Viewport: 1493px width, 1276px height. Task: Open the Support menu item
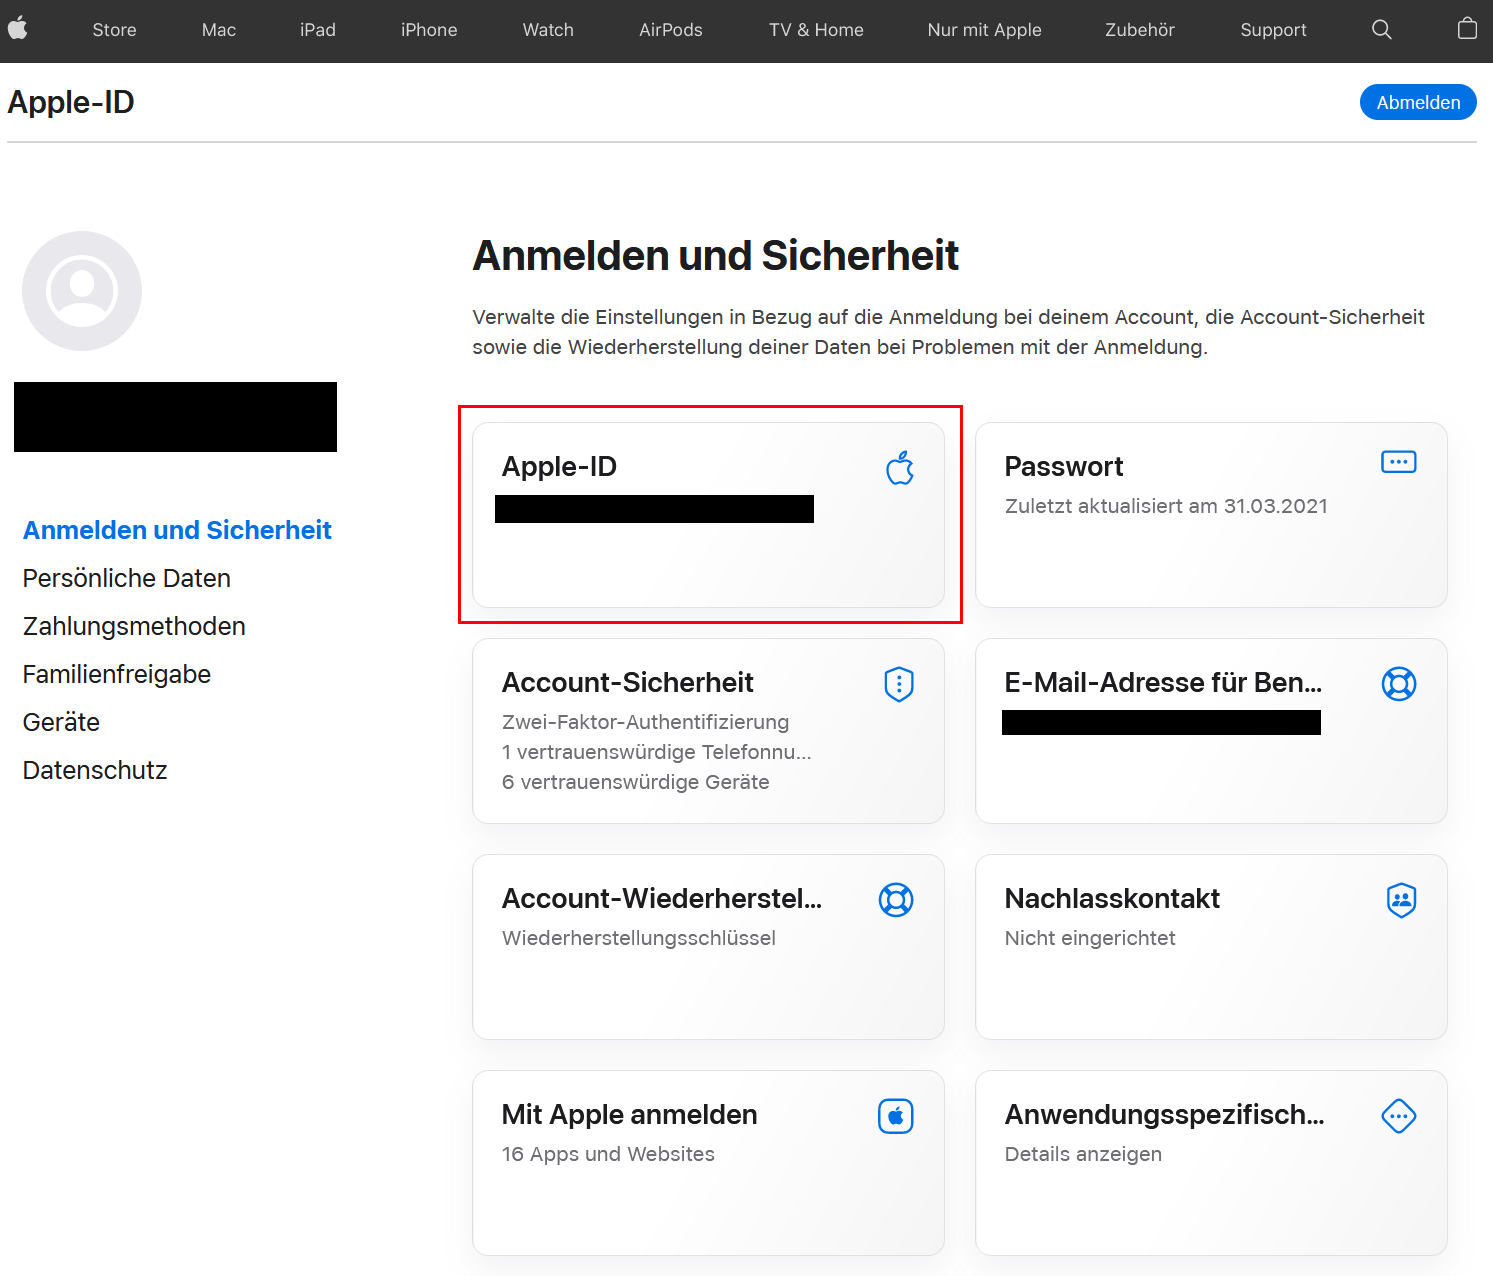pos(1273,29)
